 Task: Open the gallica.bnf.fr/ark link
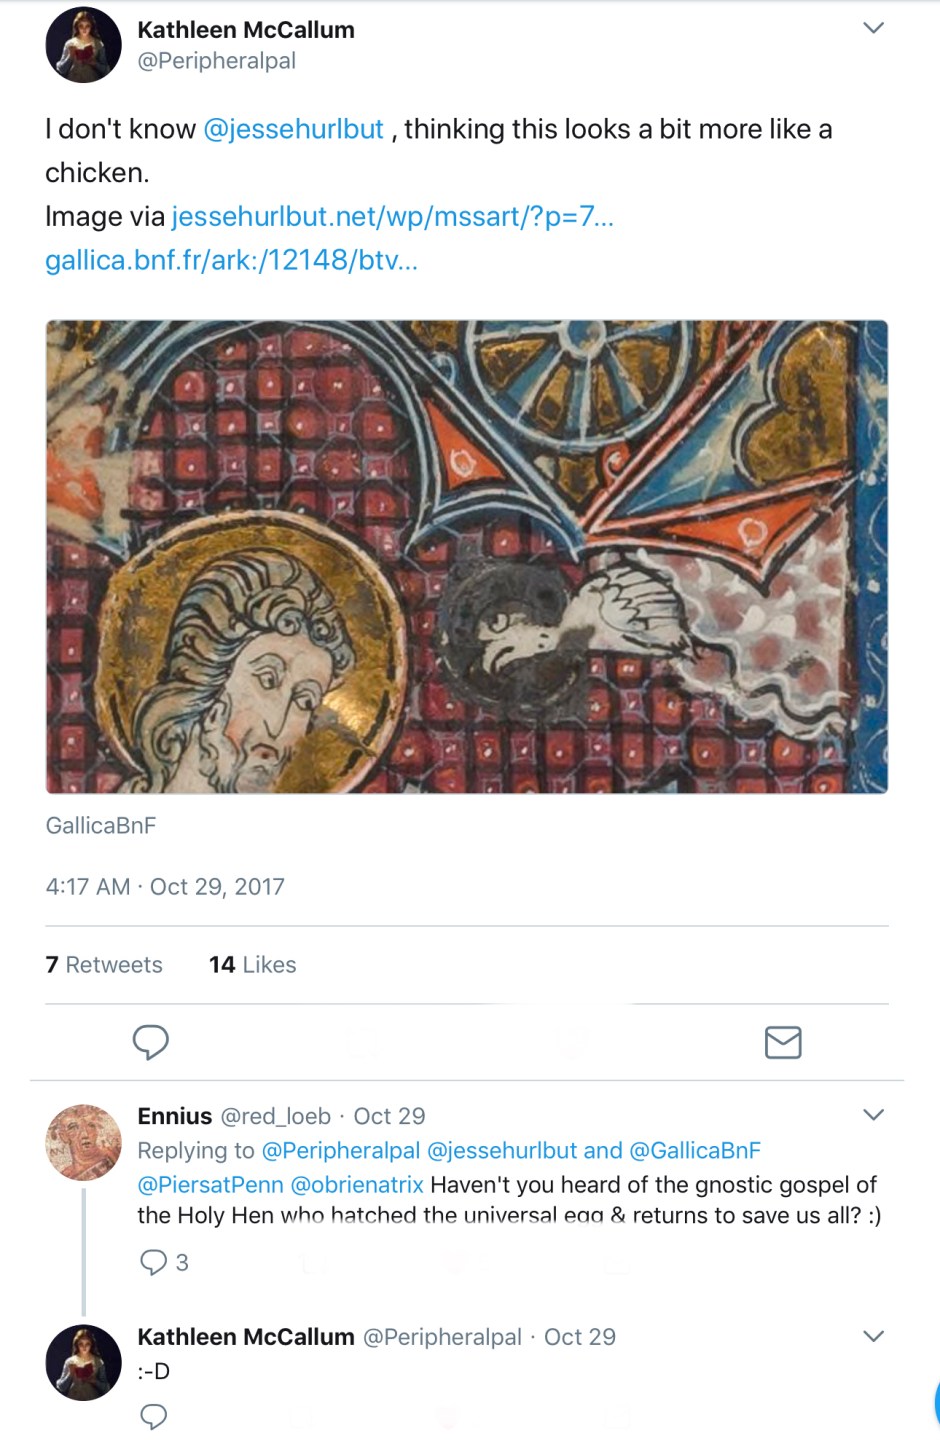coord(231,260)
